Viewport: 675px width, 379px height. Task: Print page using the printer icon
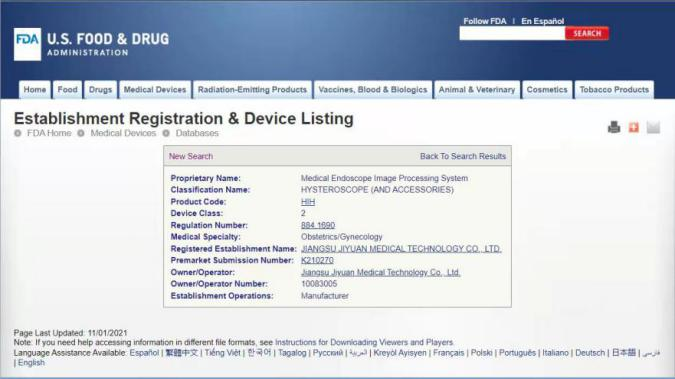(614, 127)
